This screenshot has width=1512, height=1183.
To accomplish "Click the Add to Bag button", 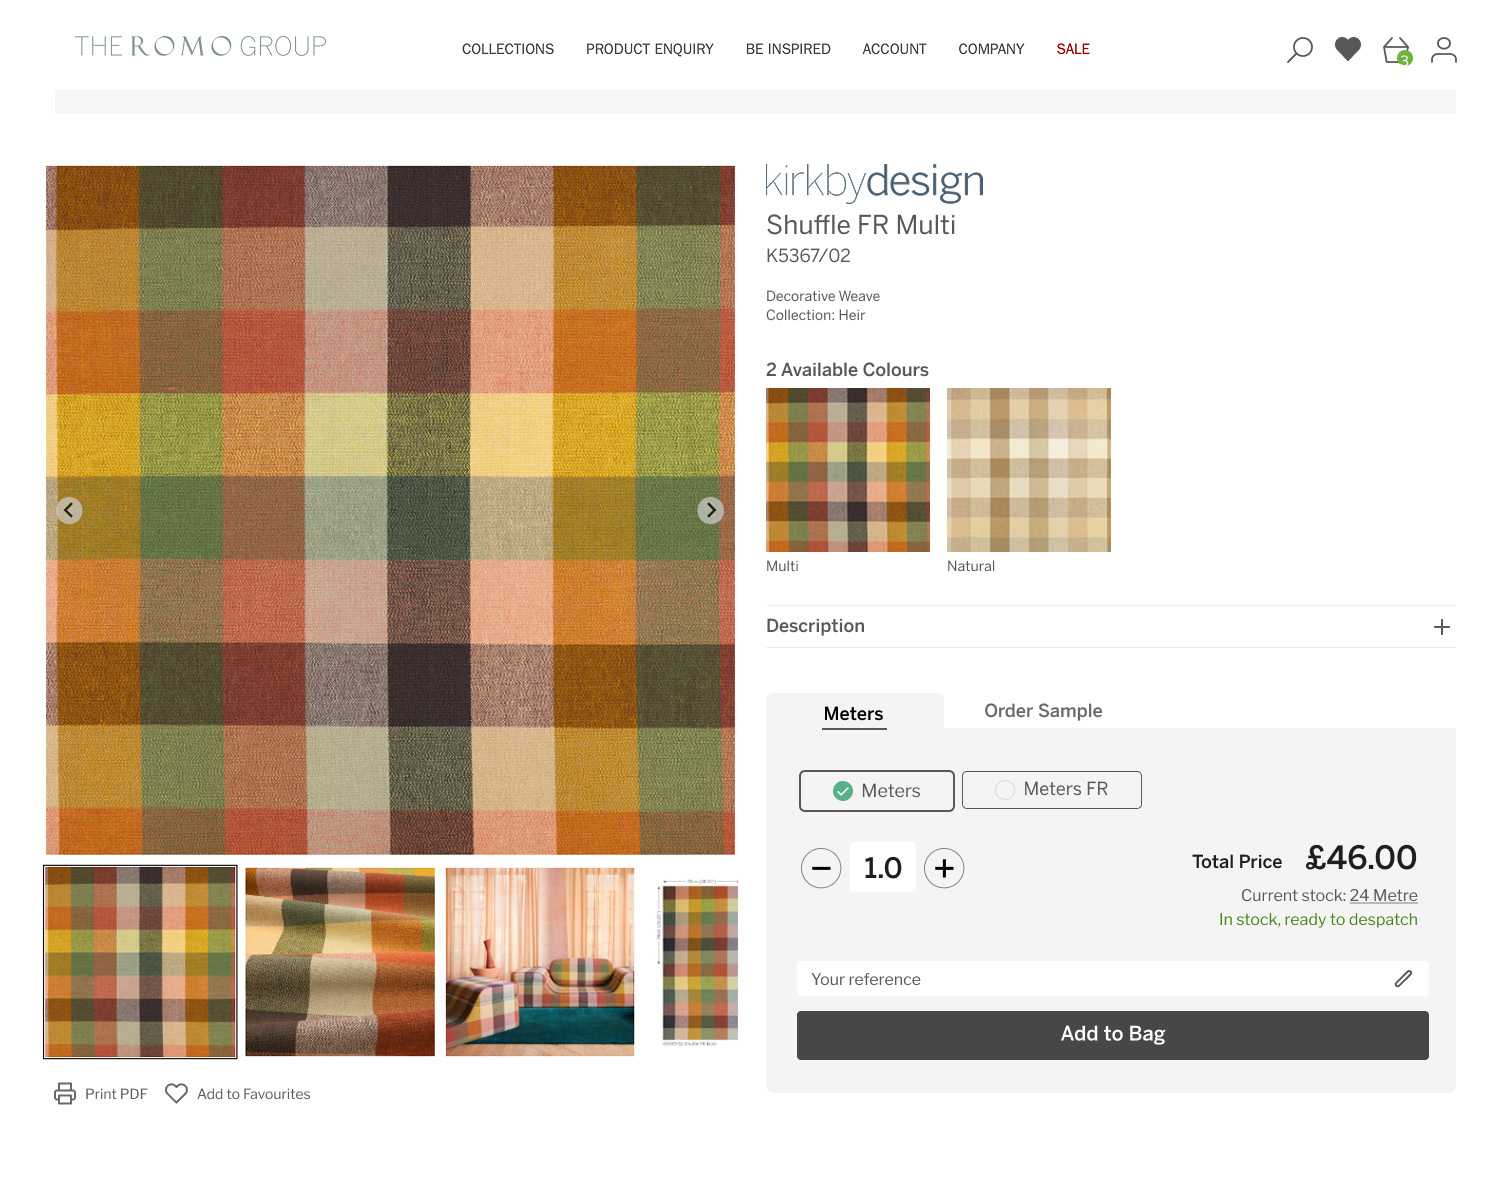I will [x=1112, y=1035].
